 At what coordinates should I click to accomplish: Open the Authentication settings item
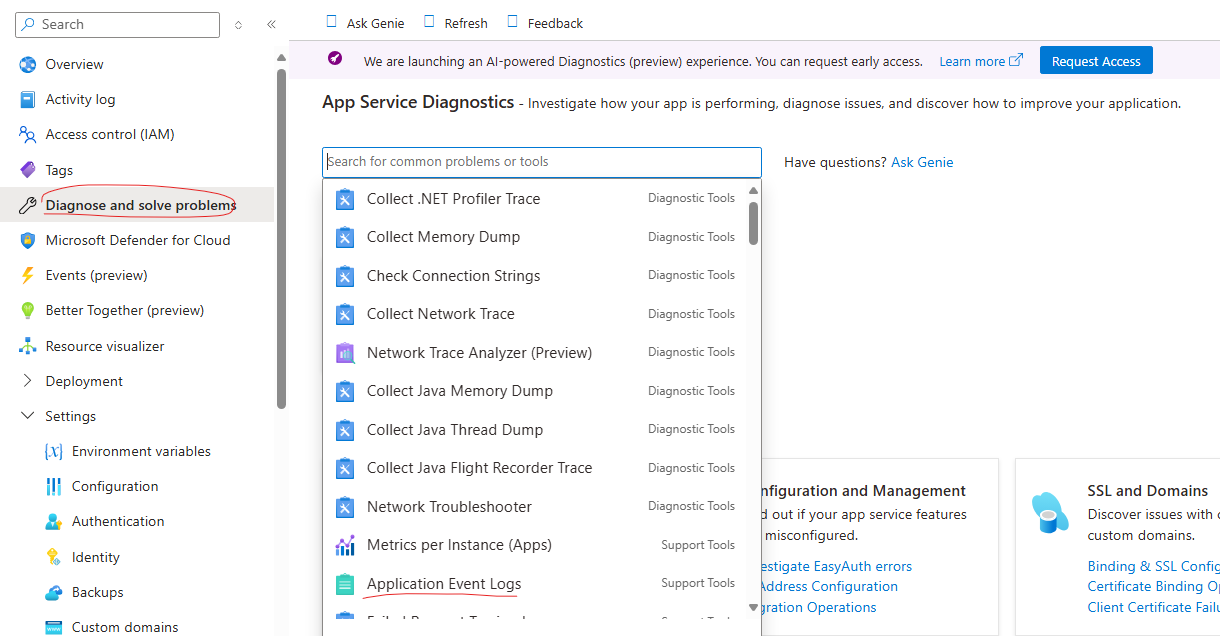click(137, 522)
